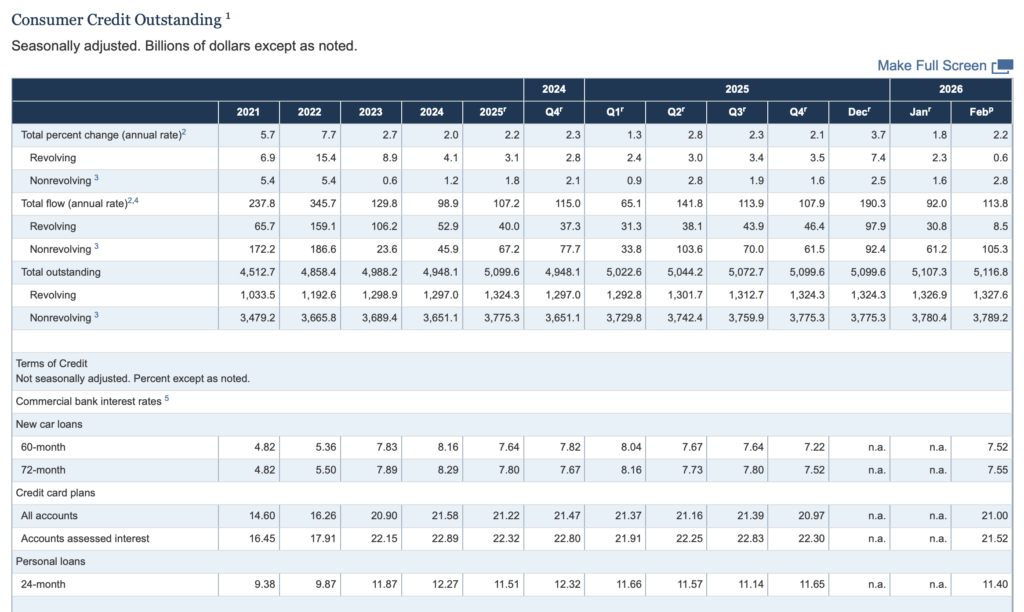
Task: Open footnote 5 next to Commercial bank interest rates
Action: tap(167, 398)
